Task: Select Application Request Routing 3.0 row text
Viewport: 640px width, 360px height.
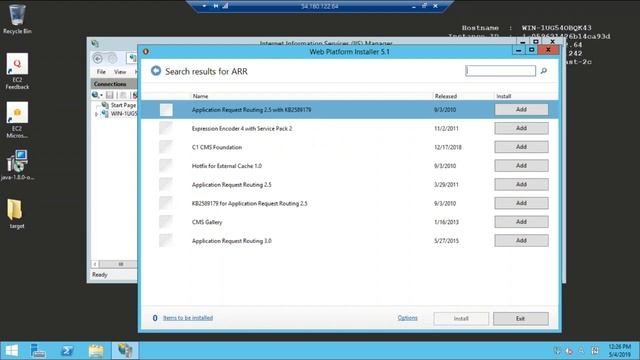Action: point(231,241)
